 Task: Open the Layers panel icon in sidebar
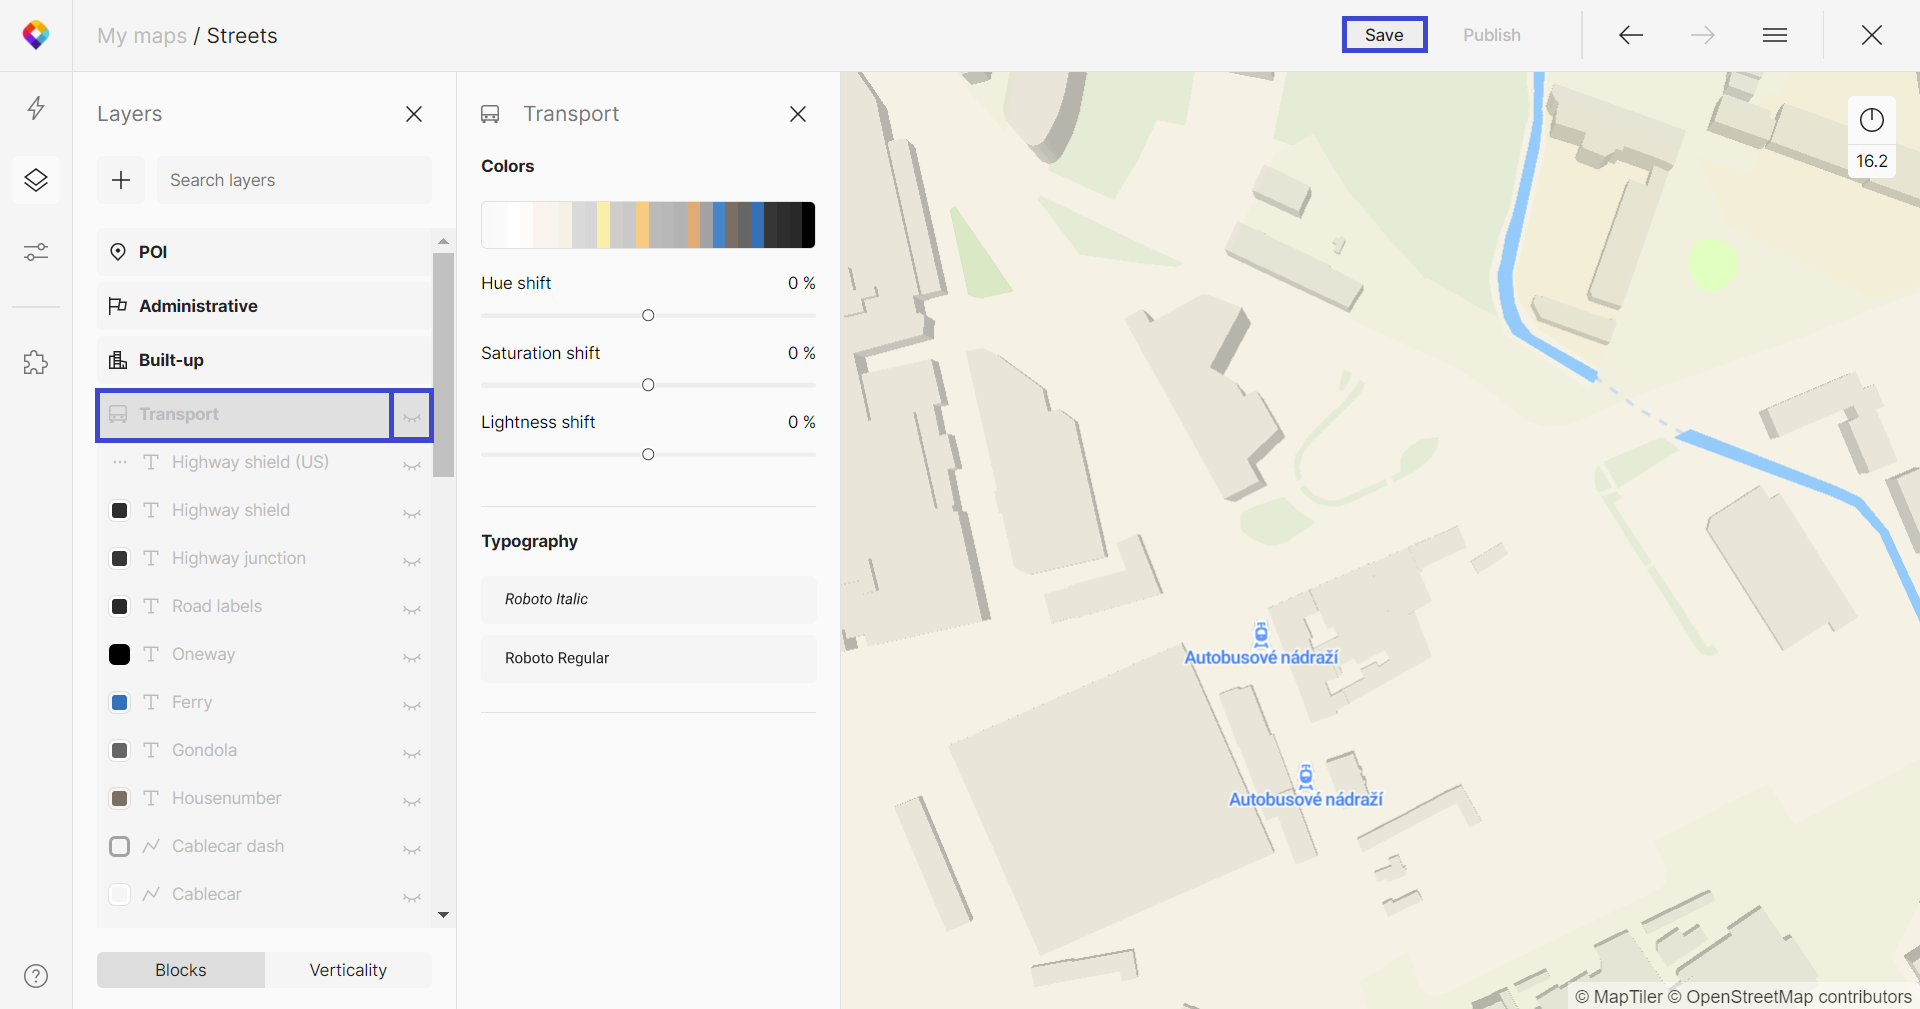point(36,180)
